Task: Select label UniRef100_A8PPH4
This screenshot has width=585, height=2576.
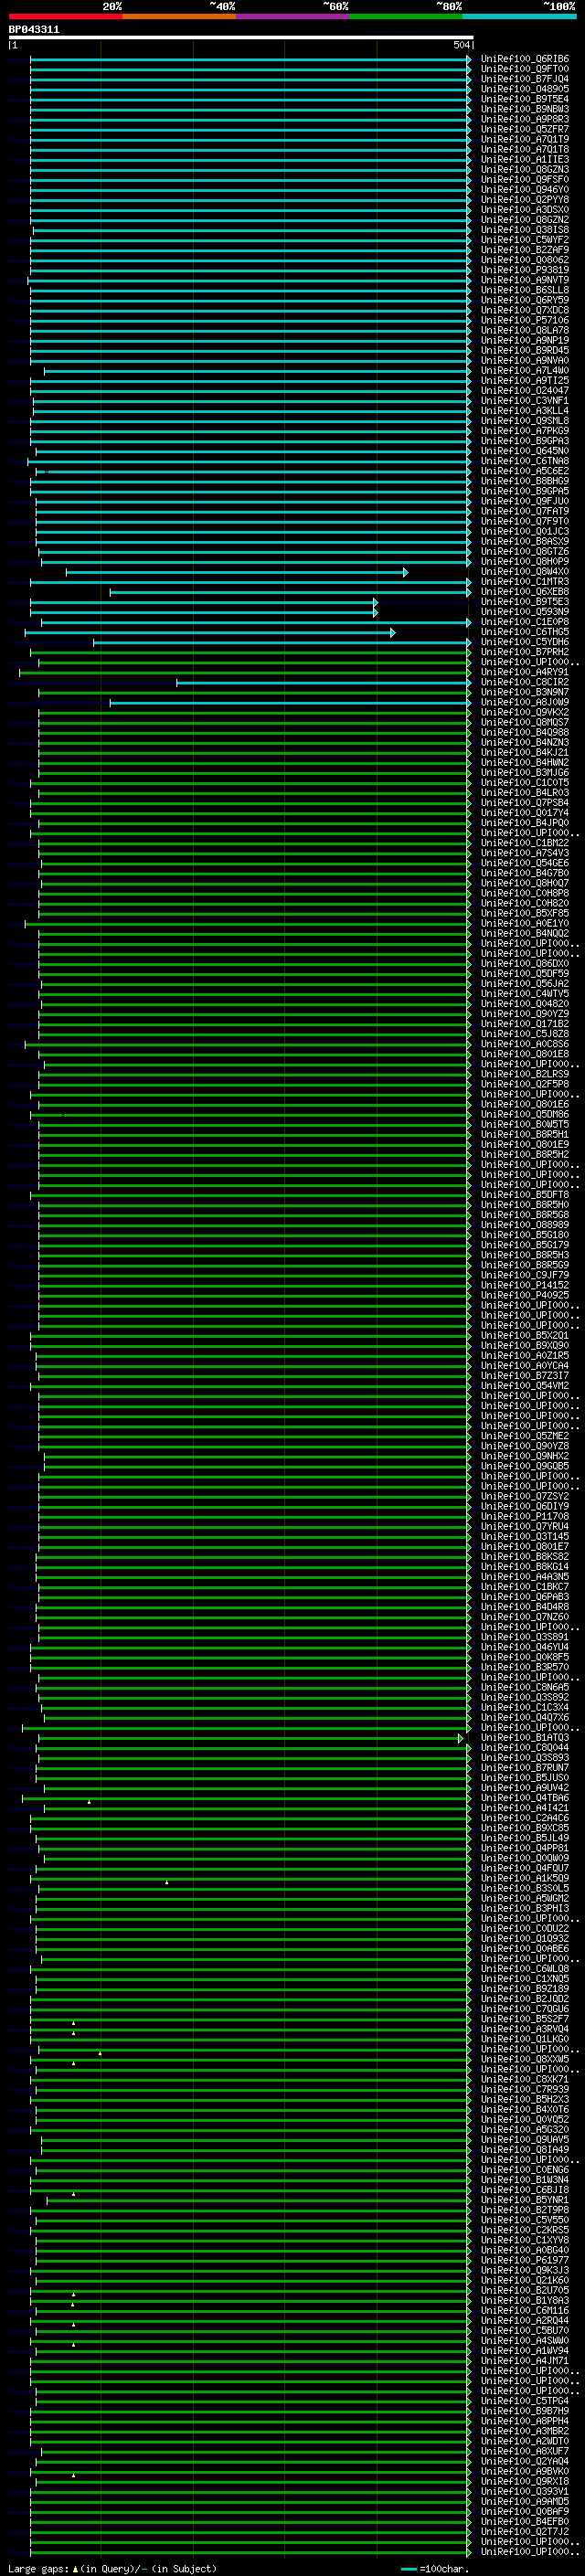Action: coord(525,2421)
